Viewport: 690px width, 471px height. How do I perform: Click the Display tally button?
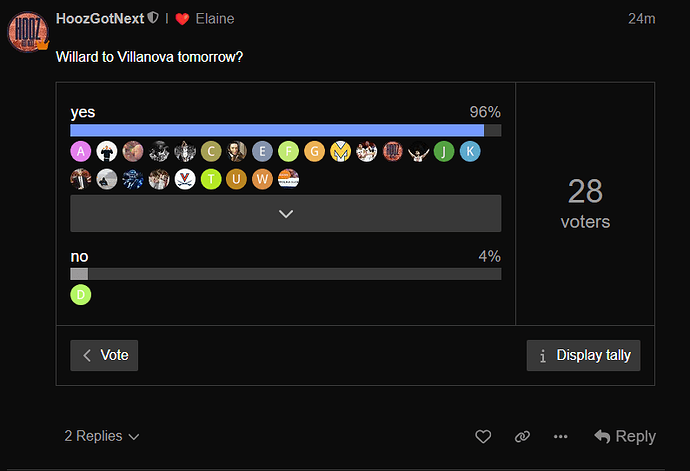click(584, 355)
